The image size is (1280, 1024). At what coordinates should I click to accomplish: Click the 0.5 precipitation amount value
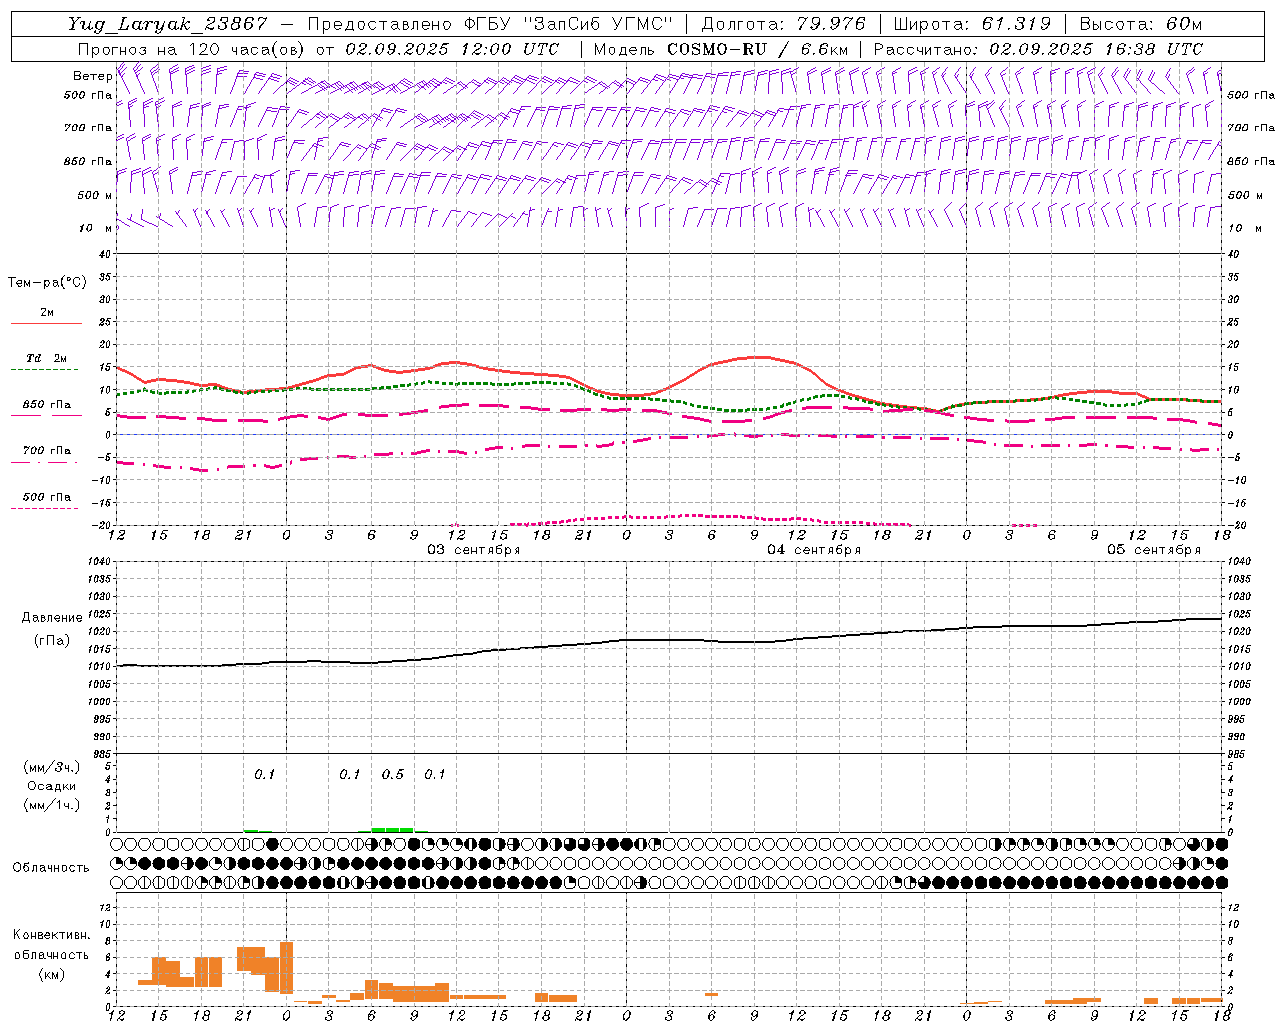393,775
